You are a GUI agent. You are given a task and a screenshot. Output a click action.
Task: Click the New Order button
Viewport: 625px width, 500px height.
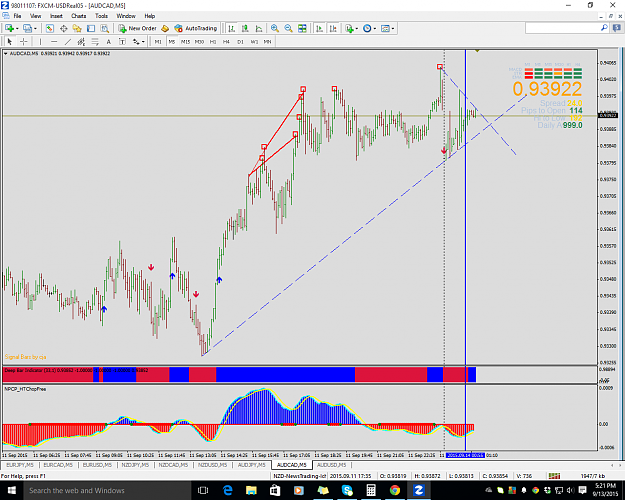tap(138, 28)
